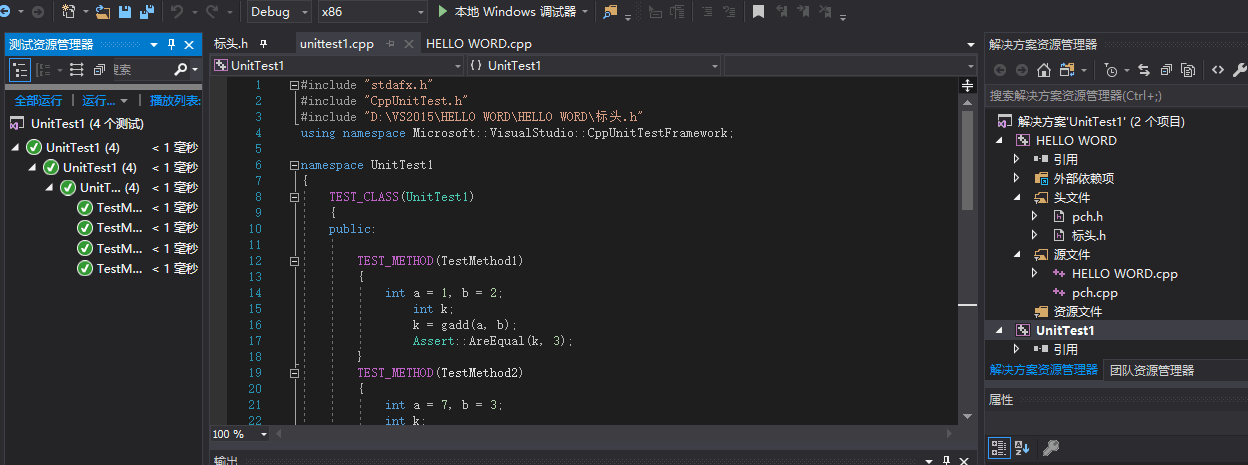The height and width of the screenshot is (465, 1248).
Task: Click 全部运行 to run all tests
Action: tap(39, 101)
